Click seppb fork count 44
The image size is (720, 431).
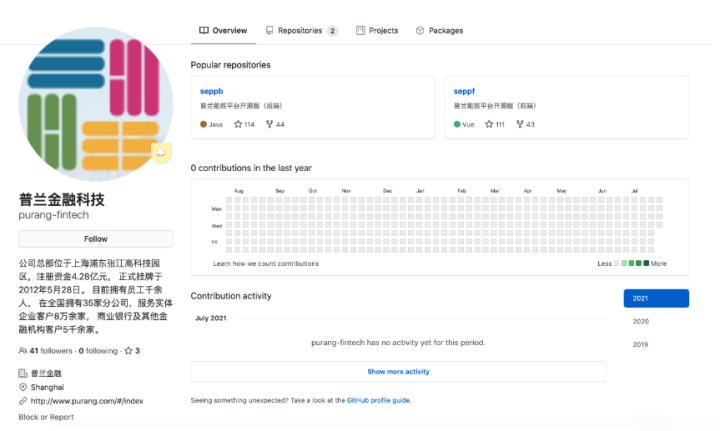[280, 124]
